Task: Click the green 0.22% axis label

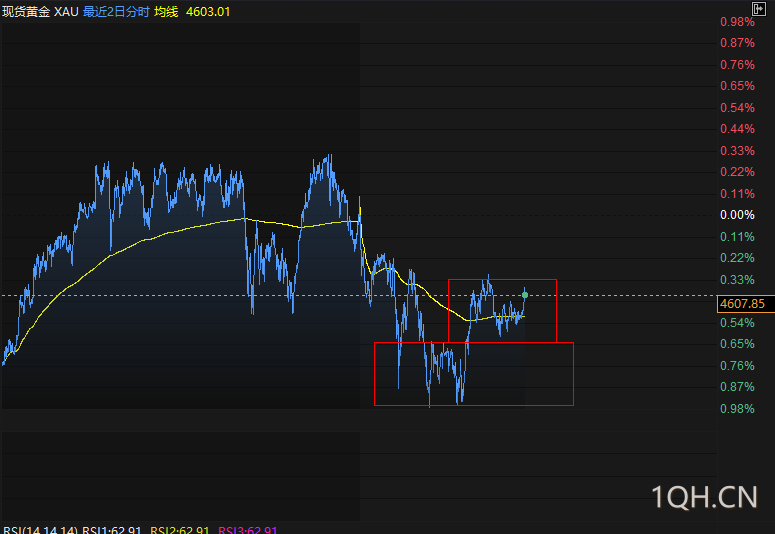Action: 737,258
